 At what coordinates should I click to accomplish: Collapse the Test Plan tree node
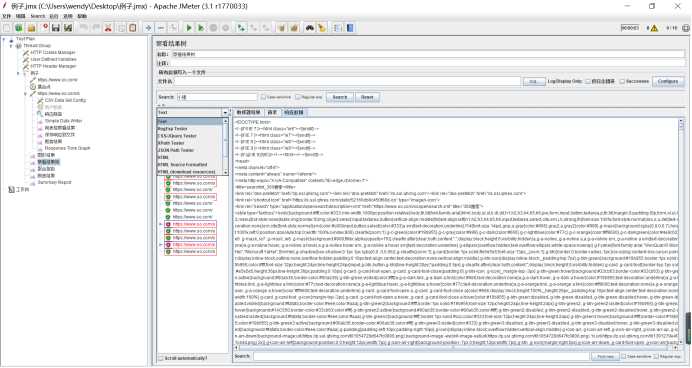pos(4,39)
